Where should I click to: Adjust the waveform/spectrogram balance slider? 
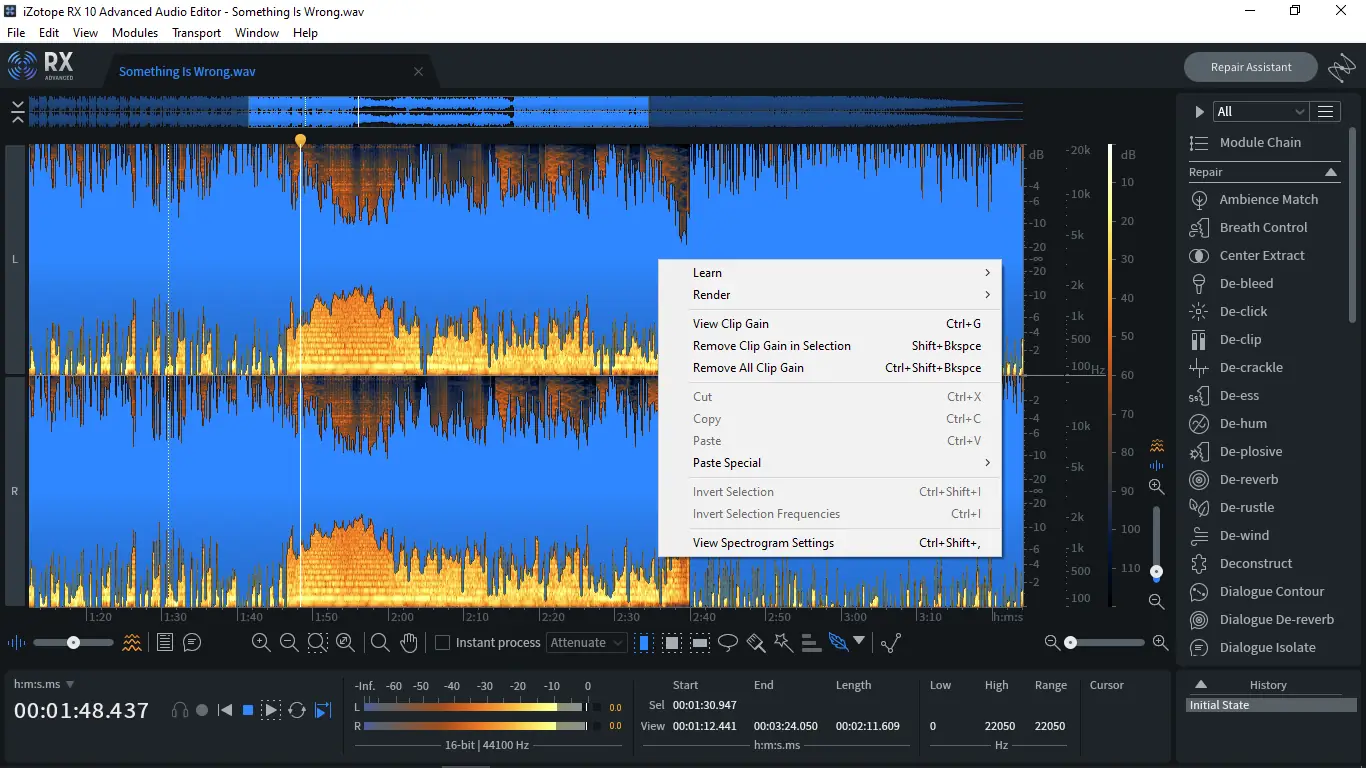(x=73, y=643)
